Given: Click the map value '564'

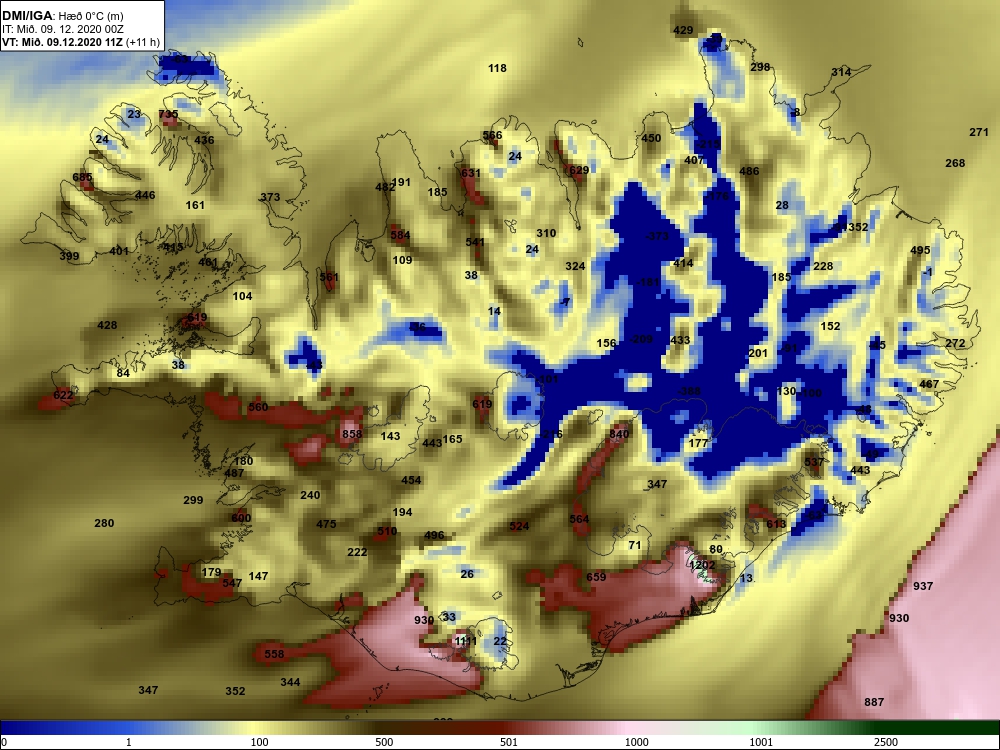Looking at the screenshot, I should (x=579, y=519).
